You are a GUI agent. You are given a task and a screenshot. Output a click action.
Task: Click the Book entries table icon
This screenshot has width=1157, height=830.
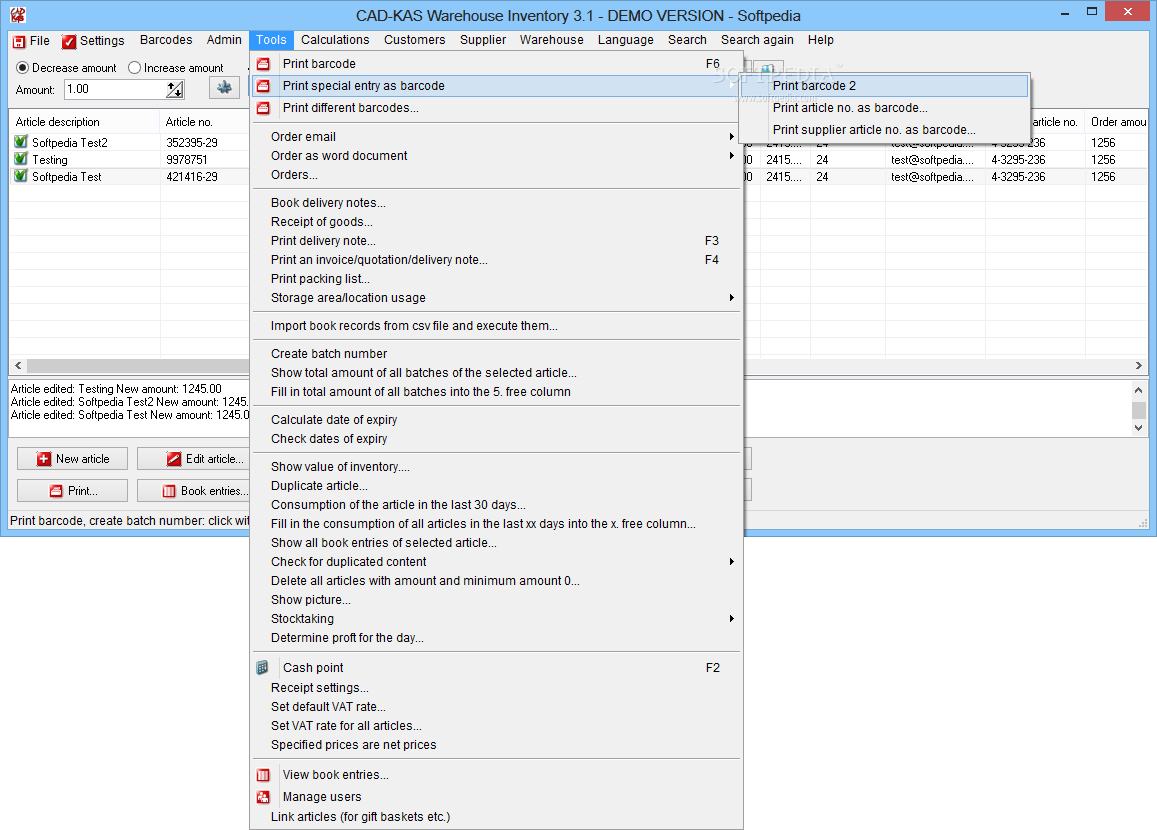pos(169,491)
